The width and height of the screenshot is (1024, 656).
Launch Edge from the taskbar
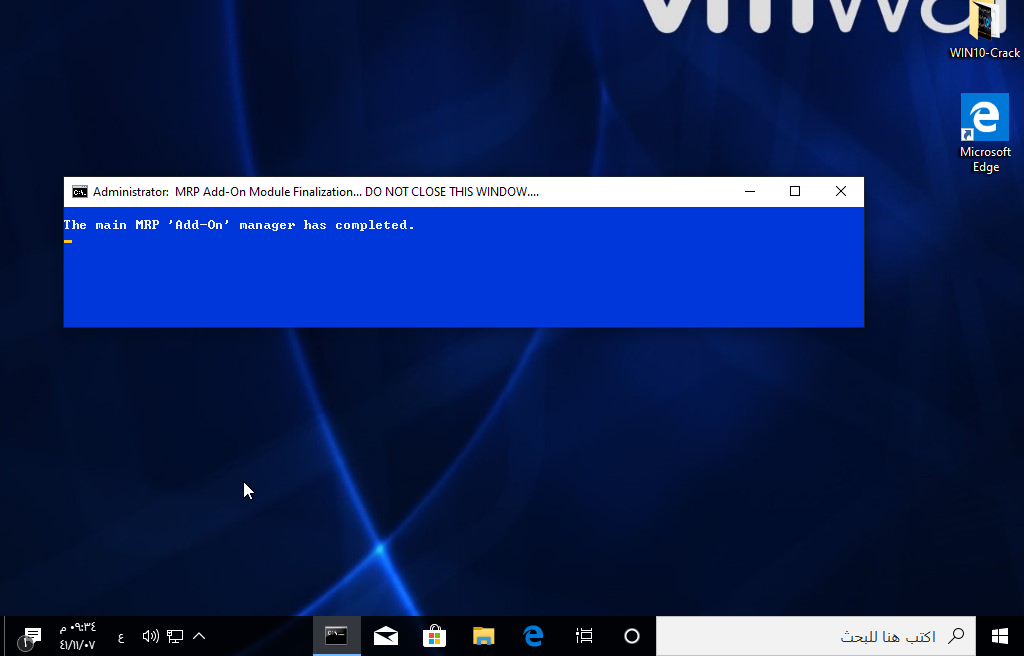tap(534, 636)
